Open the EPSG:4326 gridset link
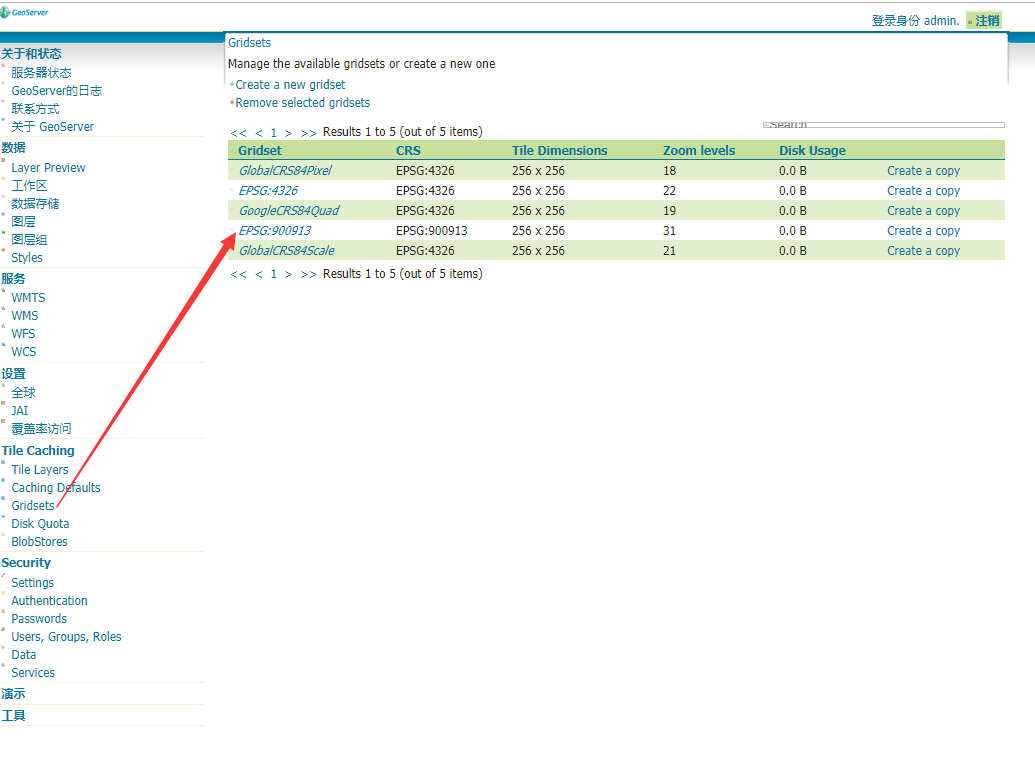The height and width of the screenshot is (757, 1035). (x=268, y=191)
